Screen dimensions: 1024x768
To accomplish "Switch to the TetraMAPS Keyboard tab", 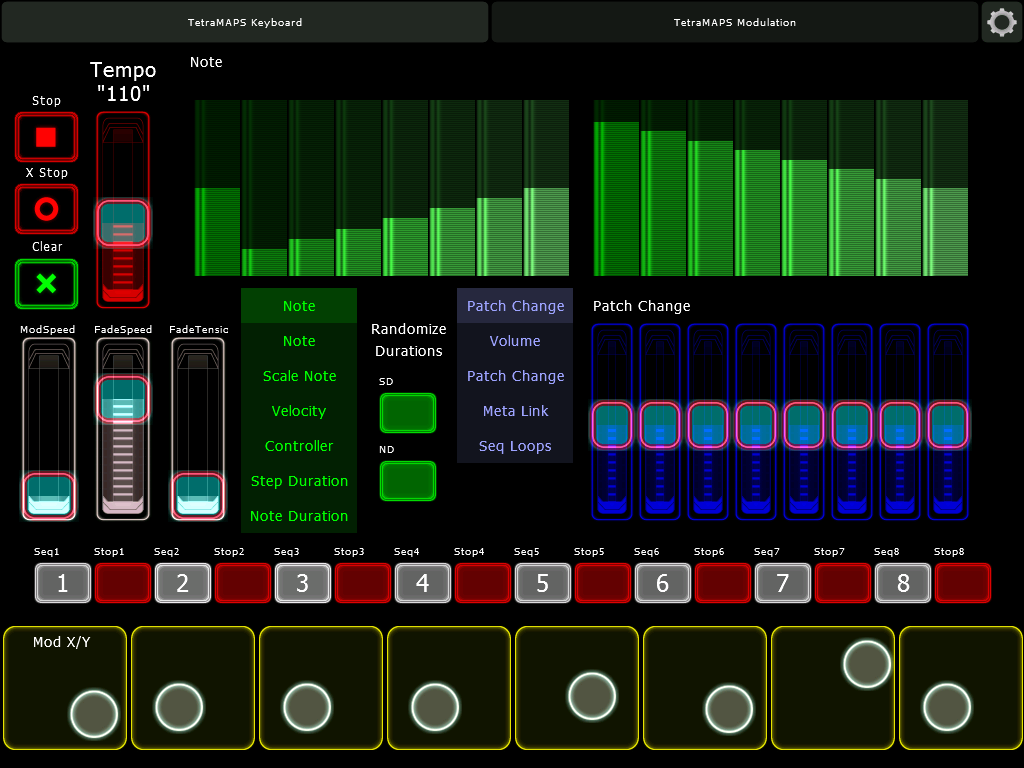I will tap(245, 22).
